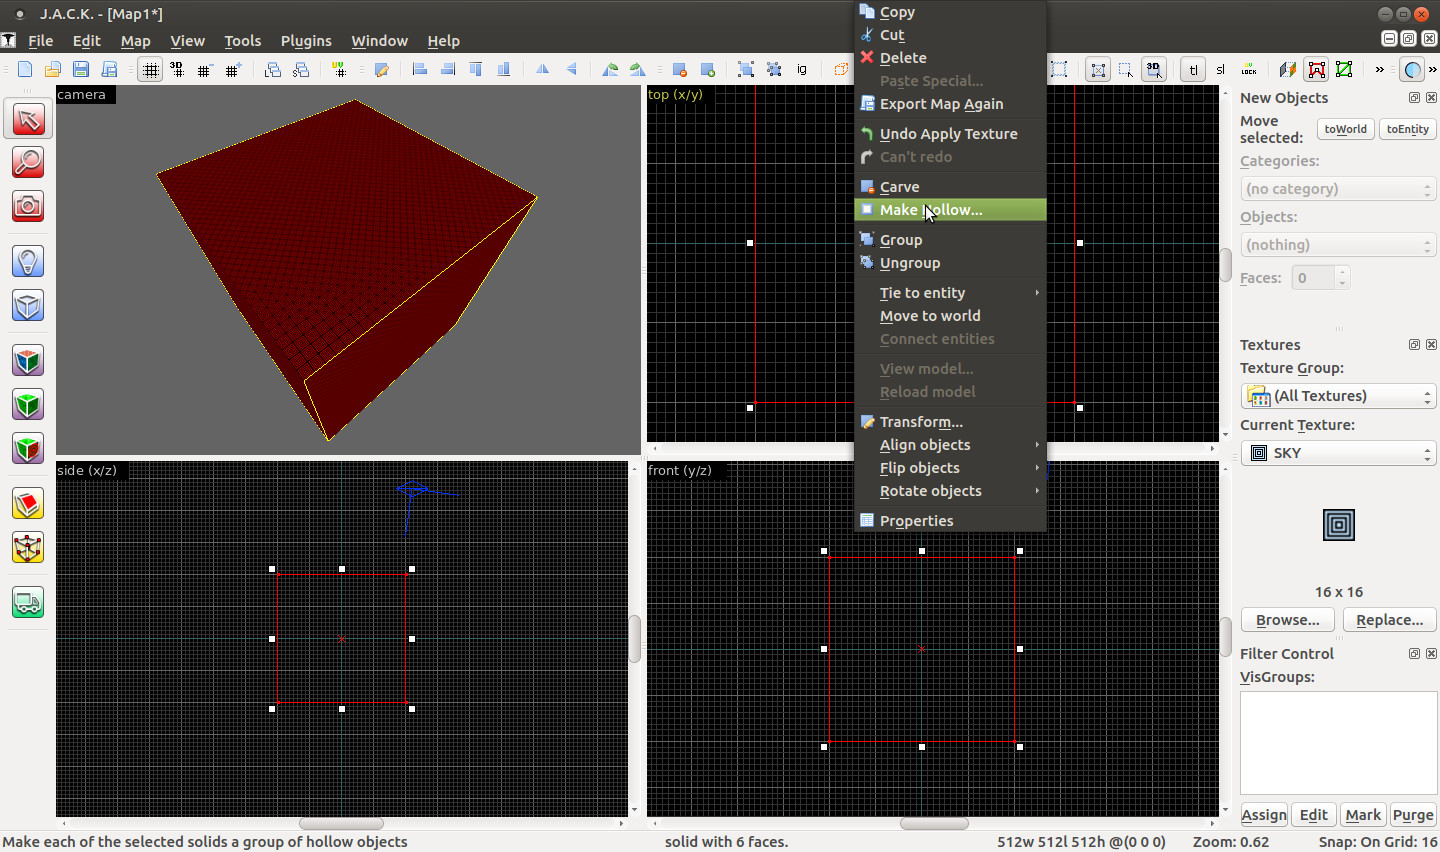This screenshot has width=1440, height=852.
Task: Increase grid size with larger grid icon
Action: click(233, 69)
